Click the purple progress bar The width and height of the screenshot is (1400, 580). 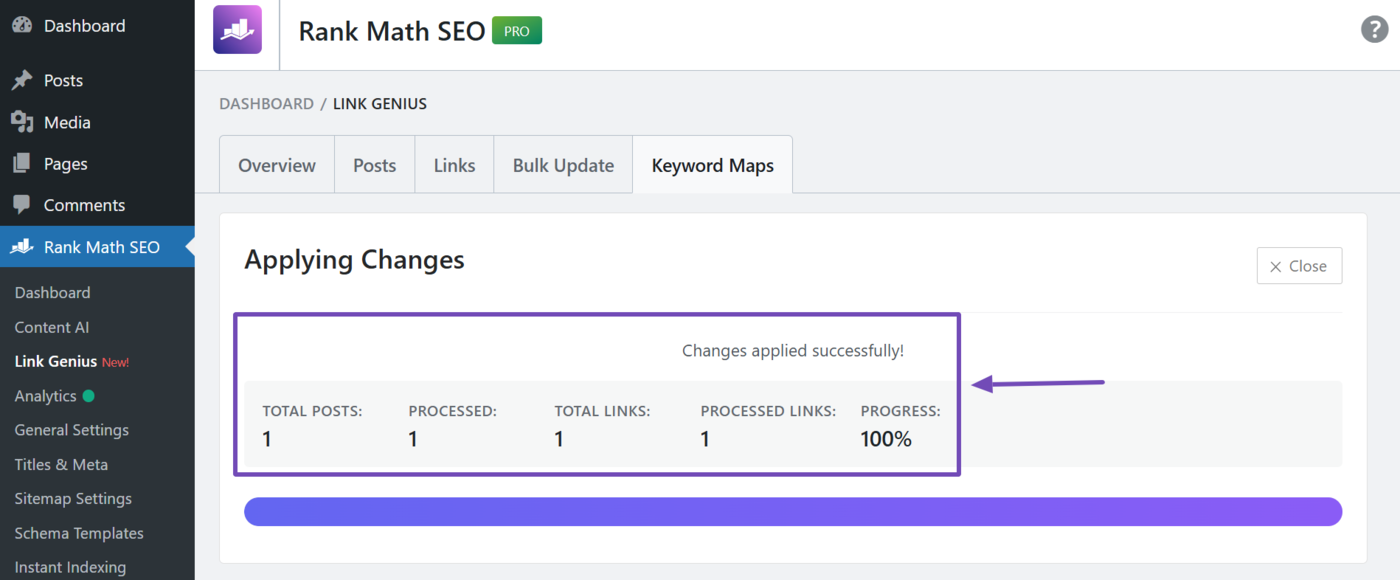pyautogui.click(x=793, y=511)
